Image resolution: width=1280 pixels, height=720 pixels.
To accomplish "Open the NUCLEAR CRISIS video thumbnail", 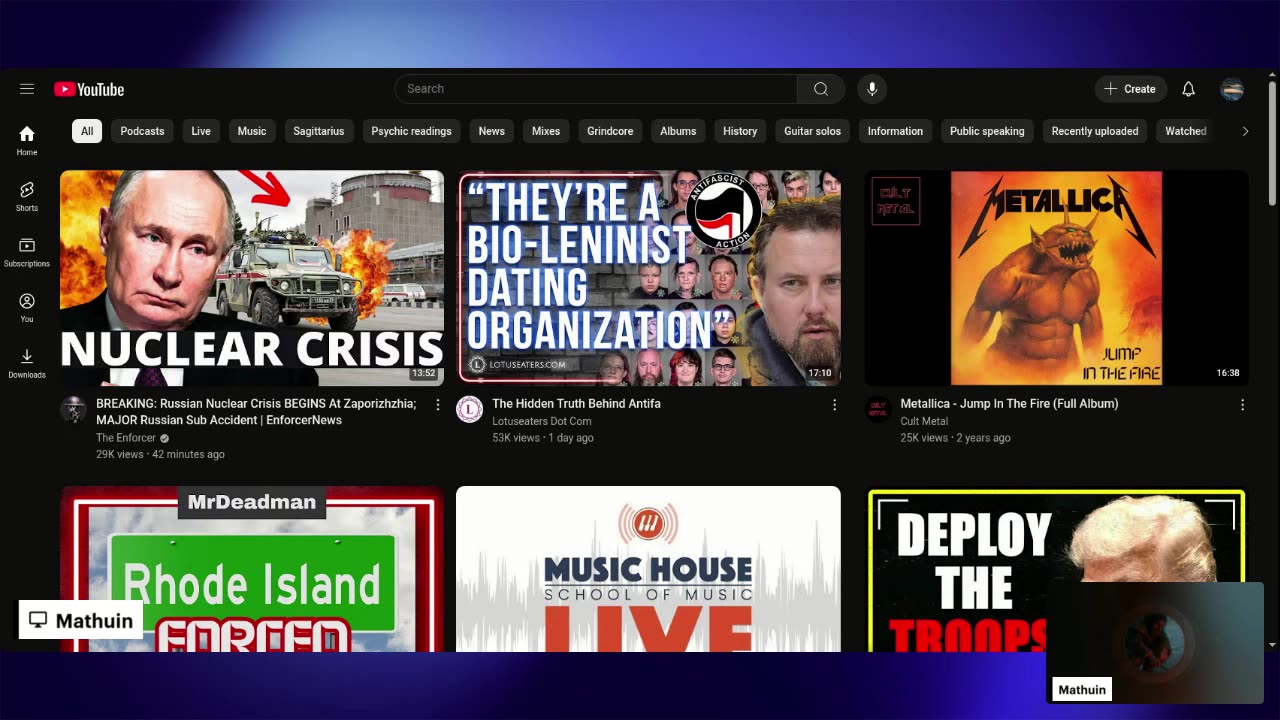I will (x=252, y=278).
